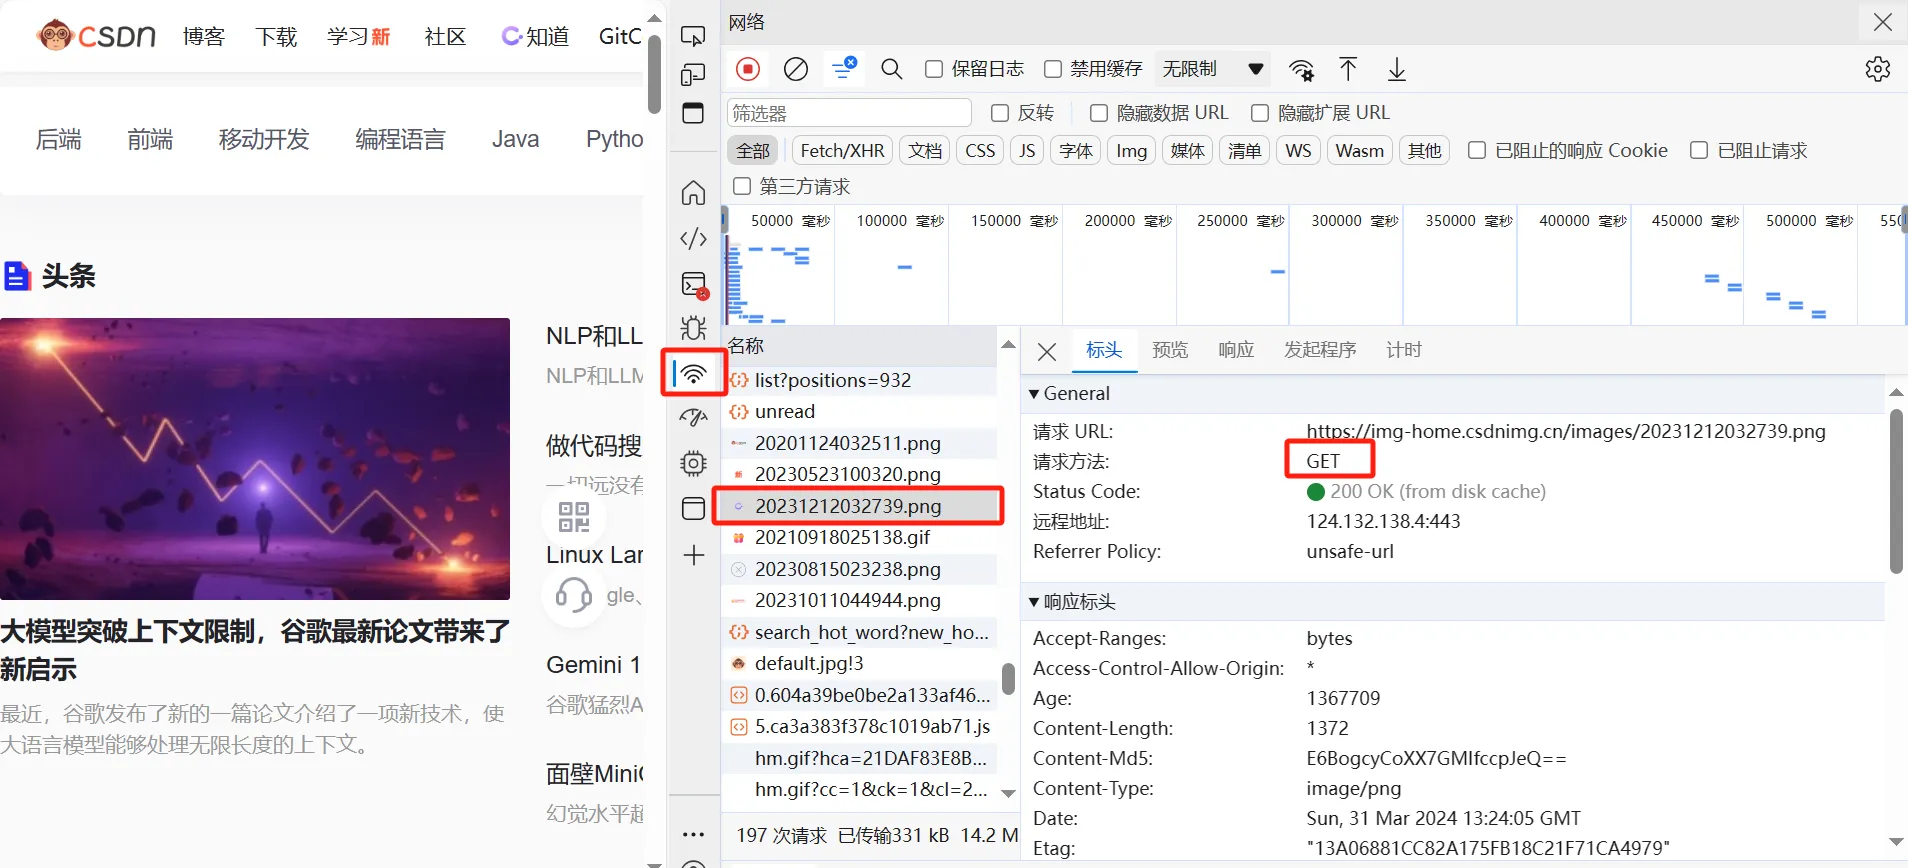Open the 移动开发 category

pyautogui.click(x=264, y=139)
